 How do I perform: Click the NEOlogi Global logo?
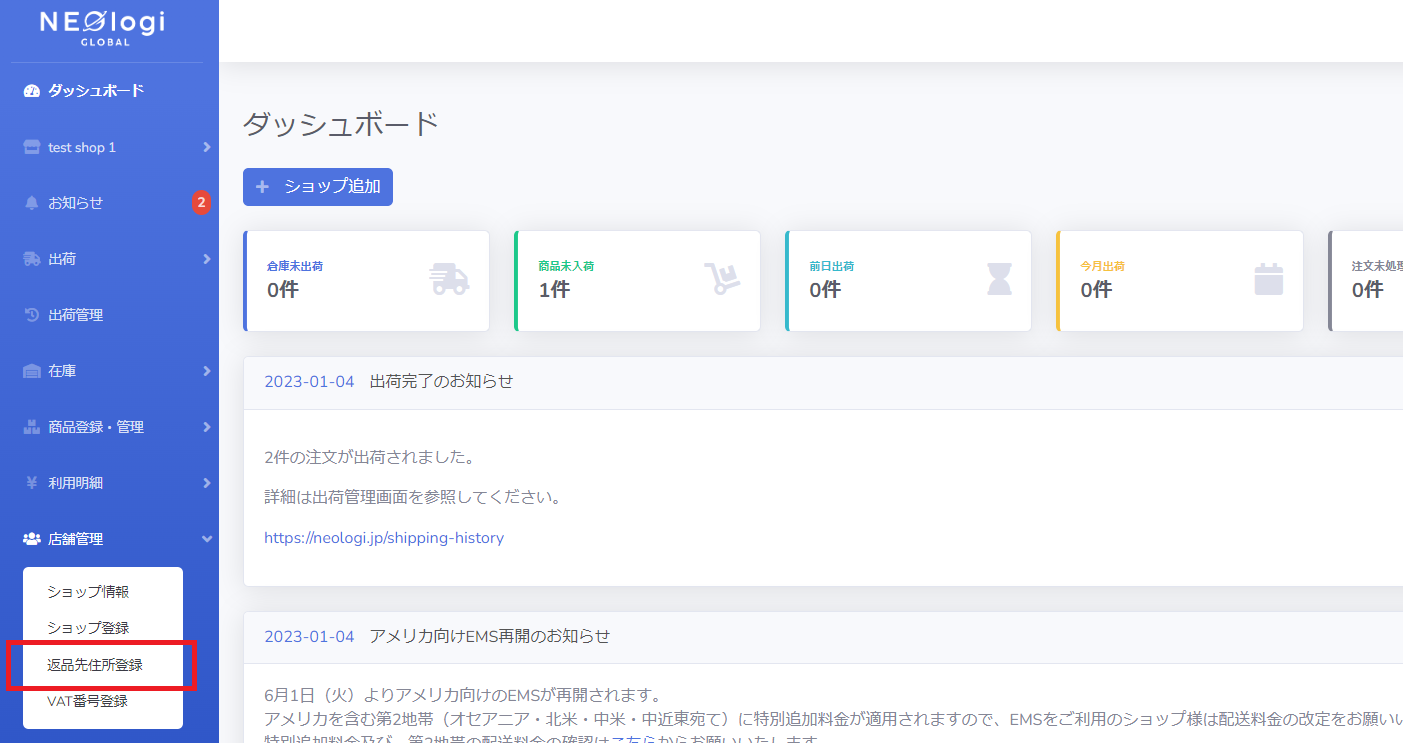click(x=102, y=27)
